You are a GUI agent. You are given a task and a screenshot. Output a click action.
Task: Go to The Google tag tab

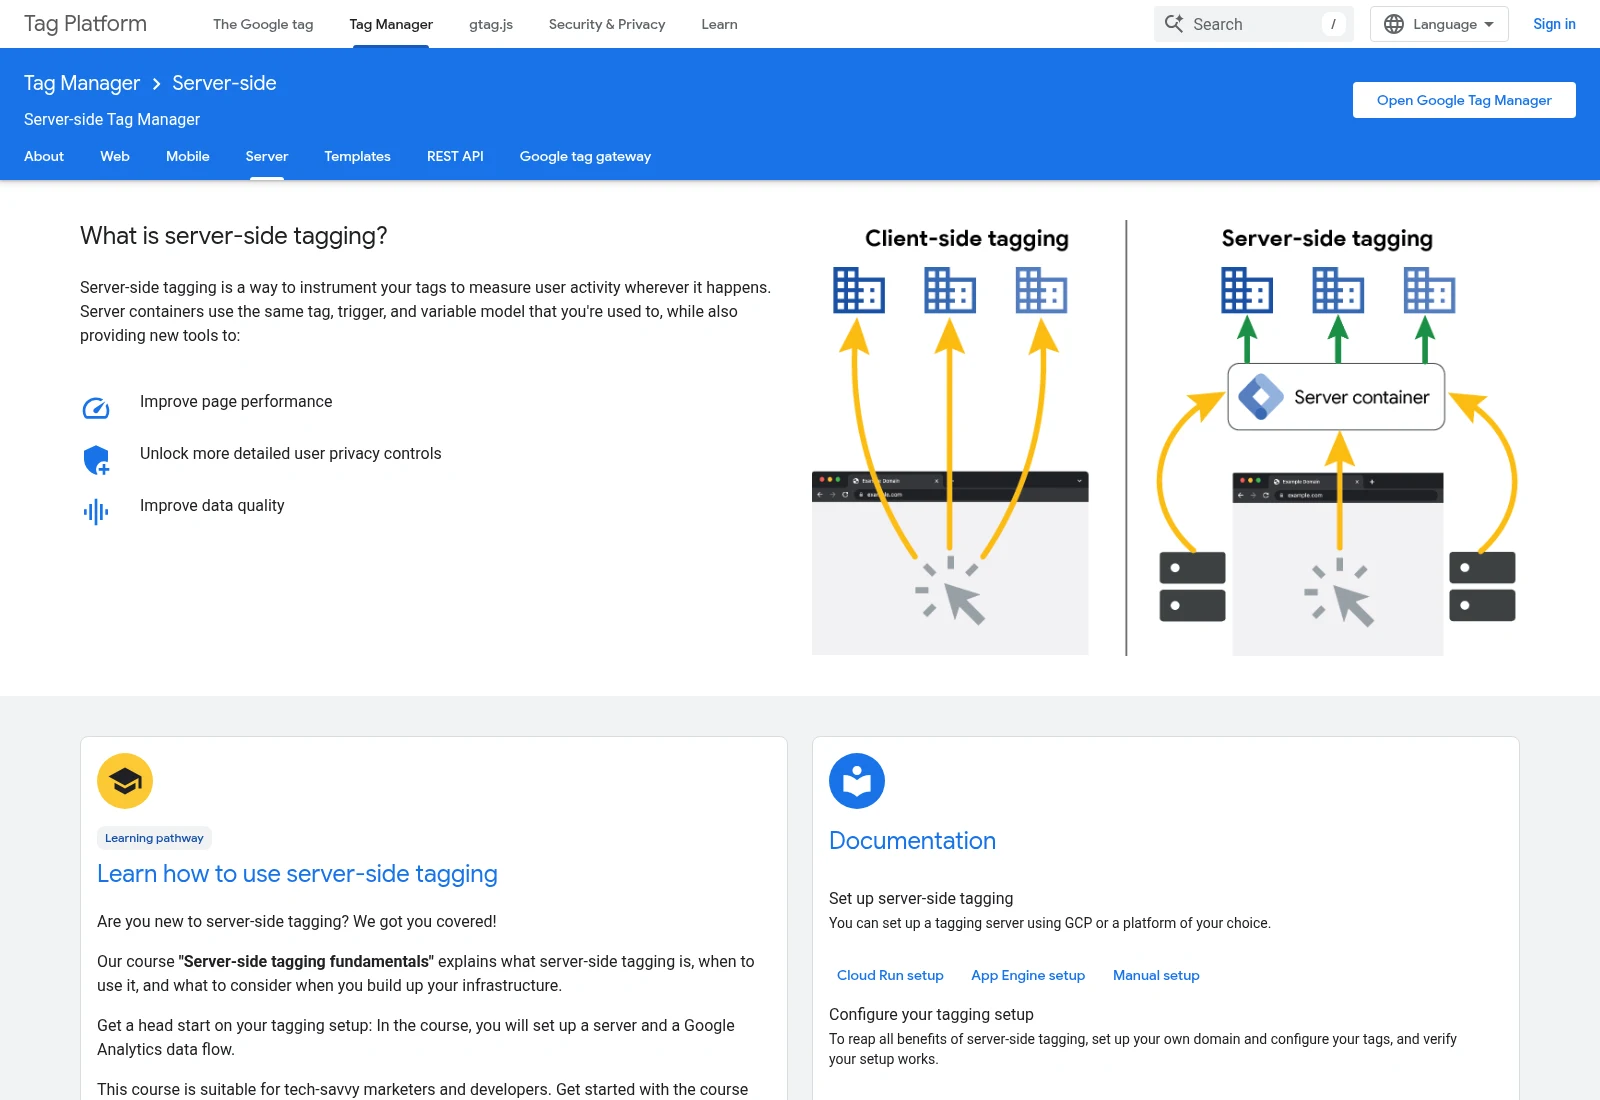click(x=263, y=24)
